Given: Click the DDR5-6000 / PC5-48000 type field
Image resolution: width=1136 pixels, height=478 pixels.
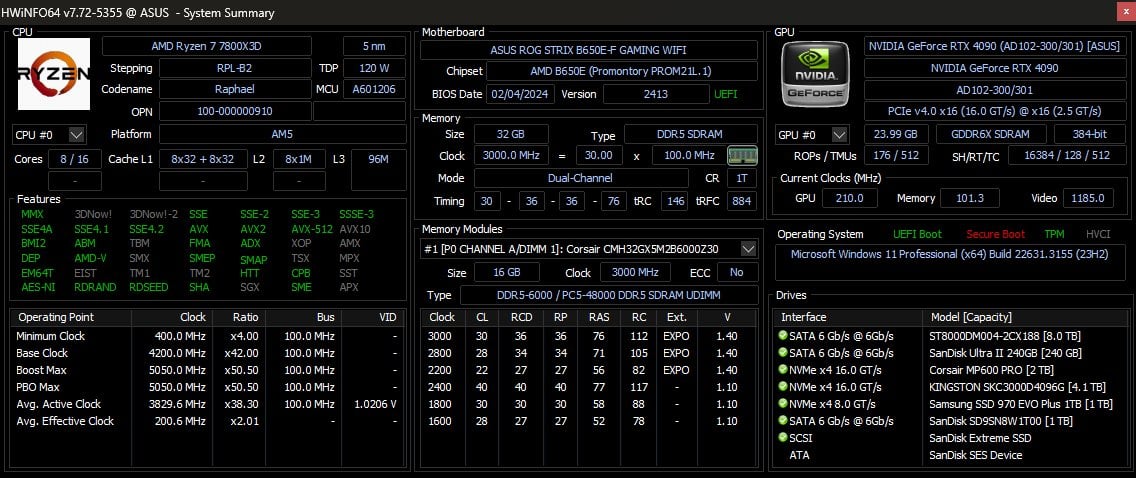Looking at the screenshot, I should pos(609,295).
